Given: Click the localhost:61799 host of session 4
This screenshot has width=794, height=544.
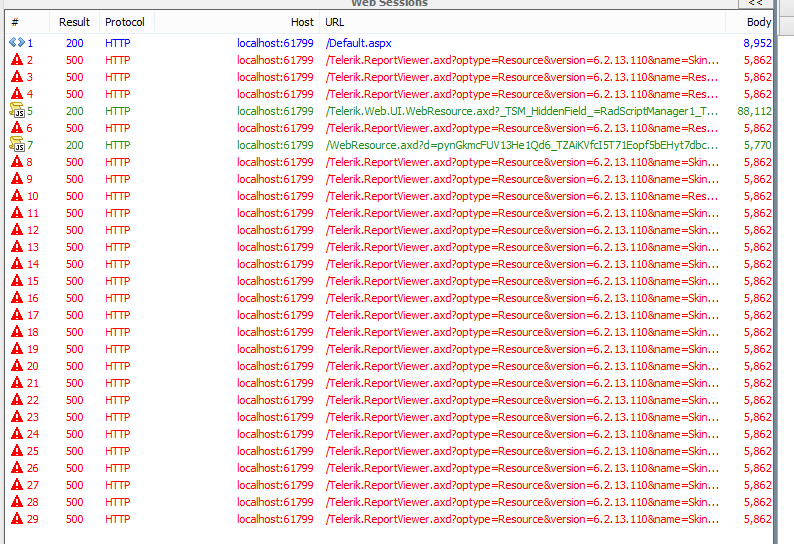Looking at the screenshot, I should [275, 94].
